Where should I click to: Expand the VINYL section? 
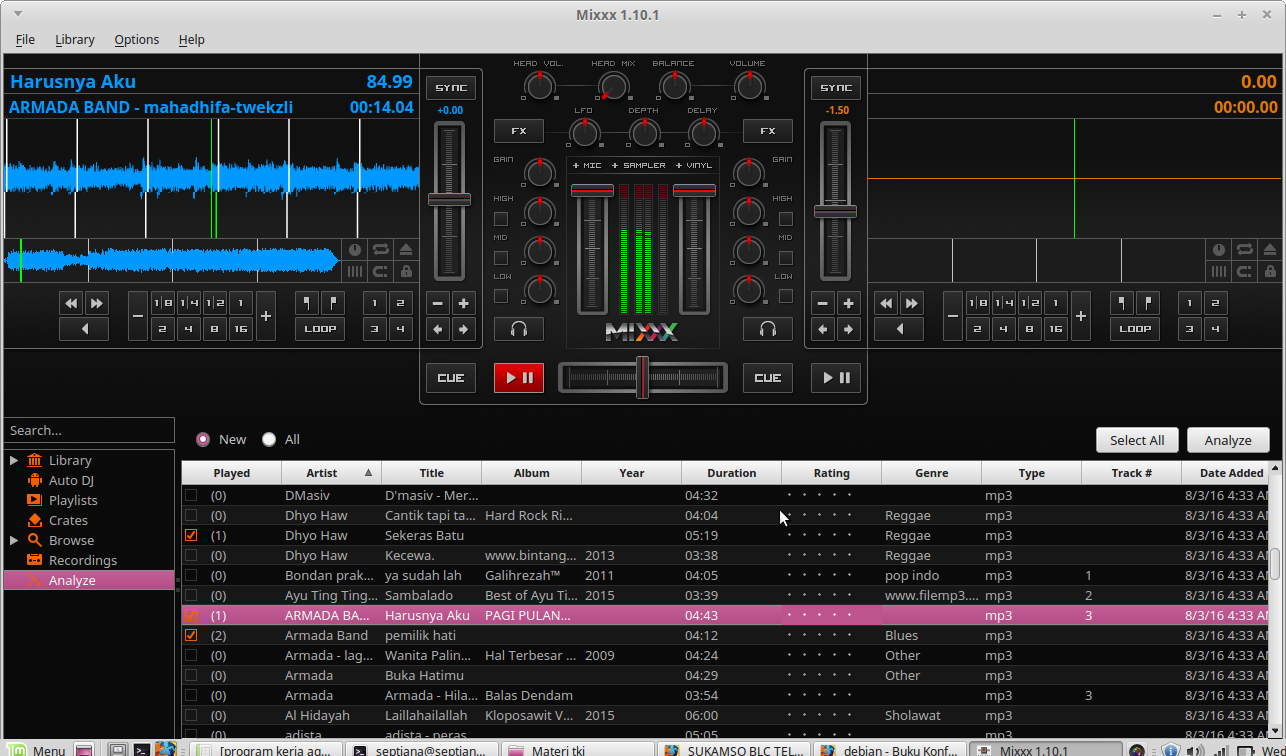pyautogui.click(x=694, y=165)
